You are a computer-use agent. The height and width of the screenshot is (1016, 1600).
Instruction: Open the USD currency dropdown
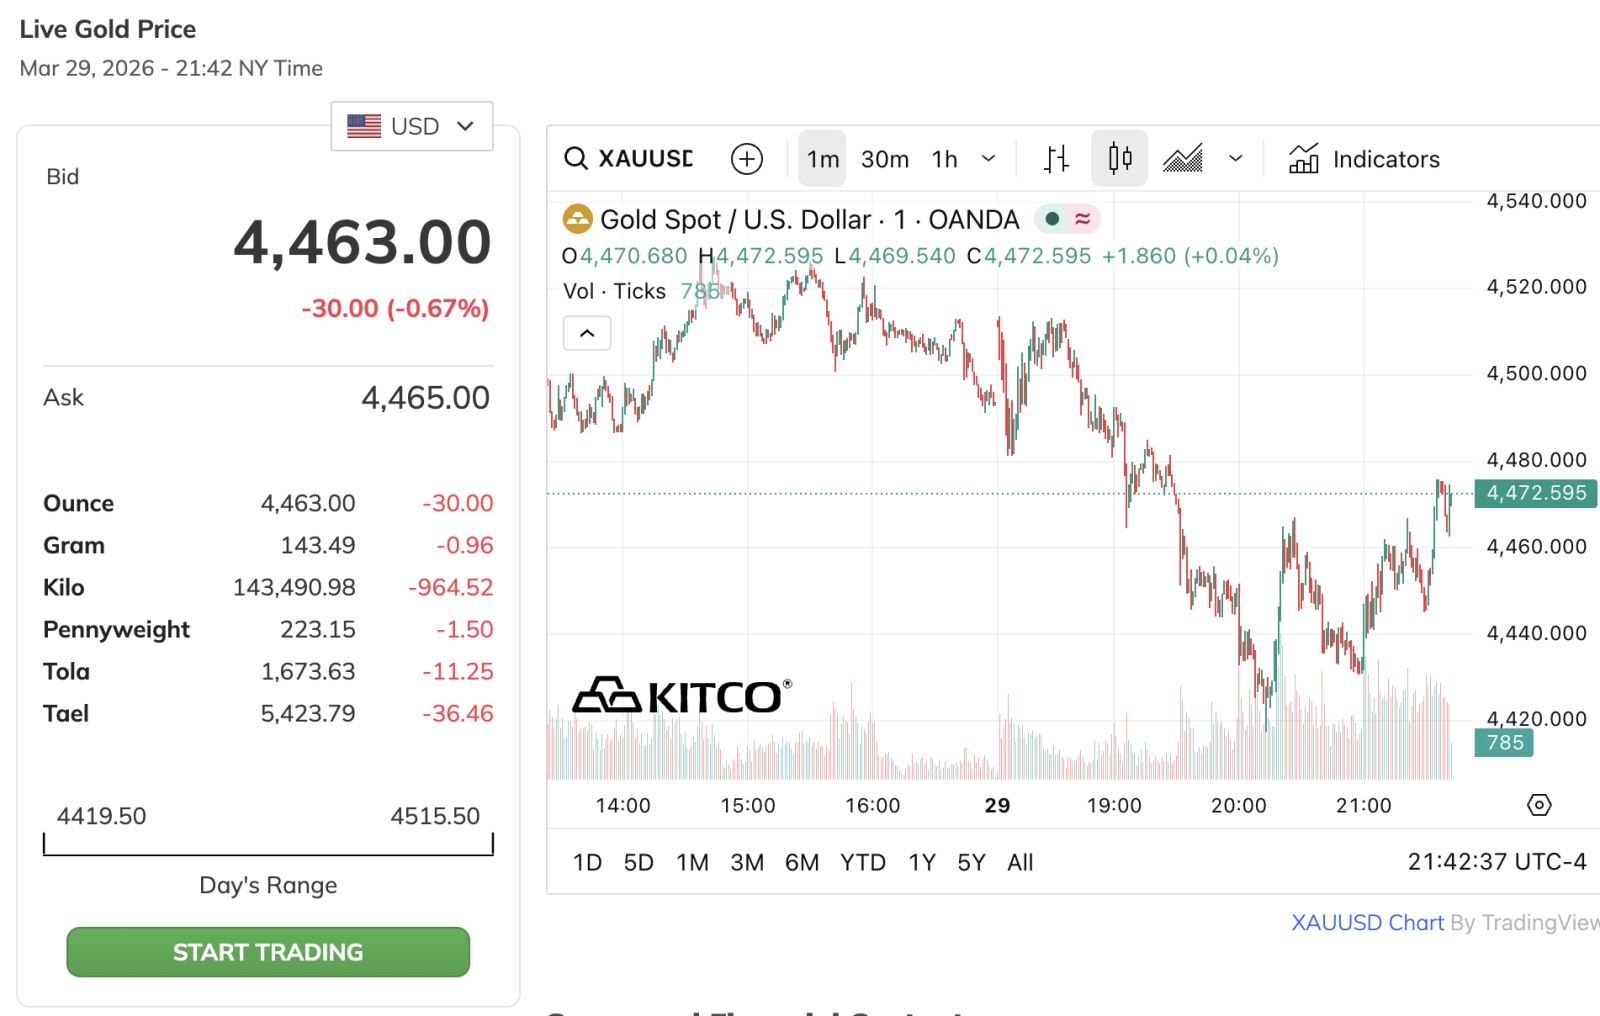412,126
